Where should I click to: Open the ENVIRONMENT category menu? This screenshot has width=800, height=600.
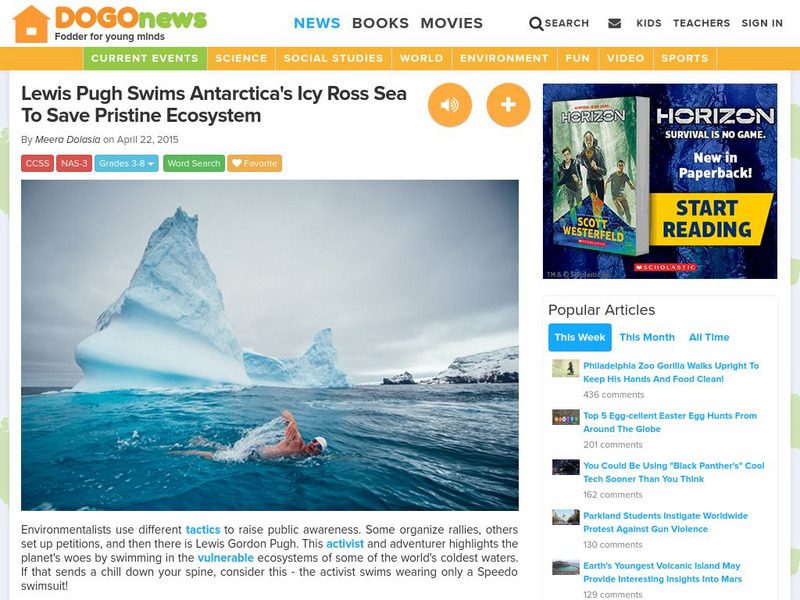(504, 58)
